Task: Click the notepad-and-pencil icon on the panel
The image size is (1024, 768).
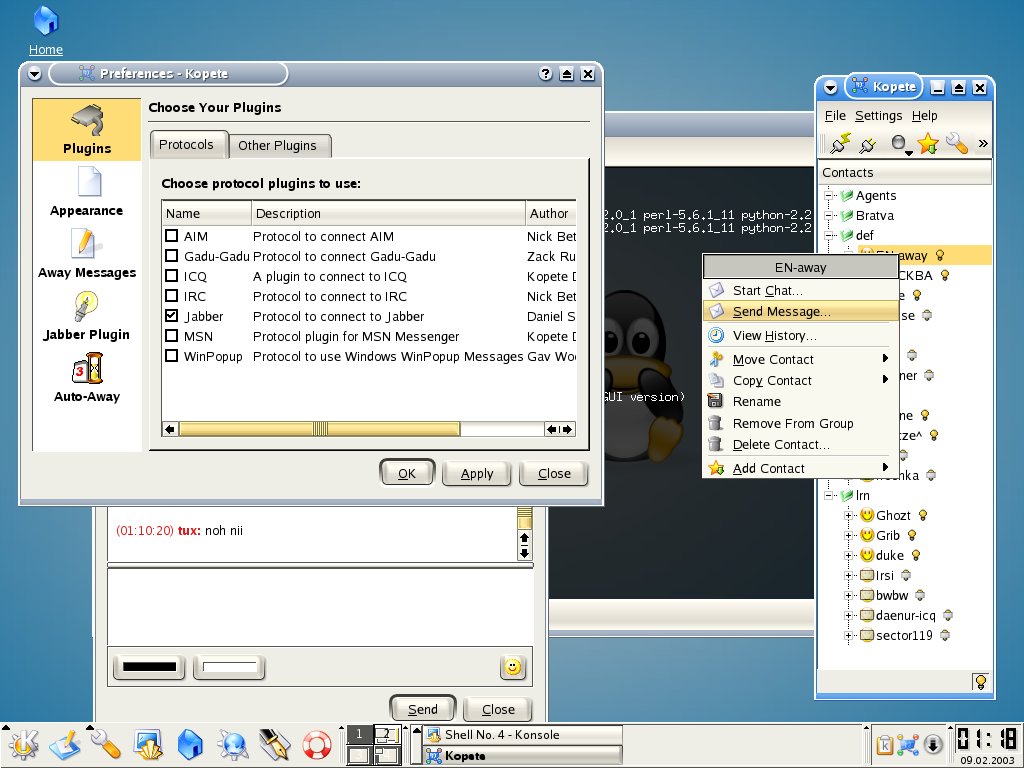Action: [x=64, y=744]
